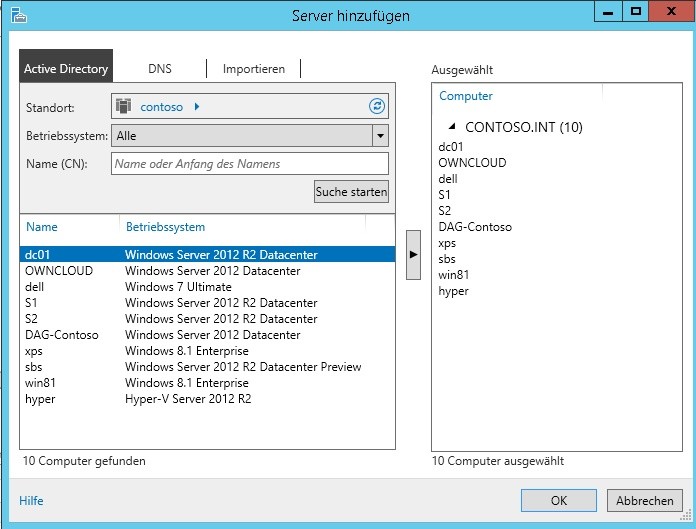Select the hyper Hyper-V Server 2012 R2 row
The image size is (696, 529).
[x=207, y=399]
